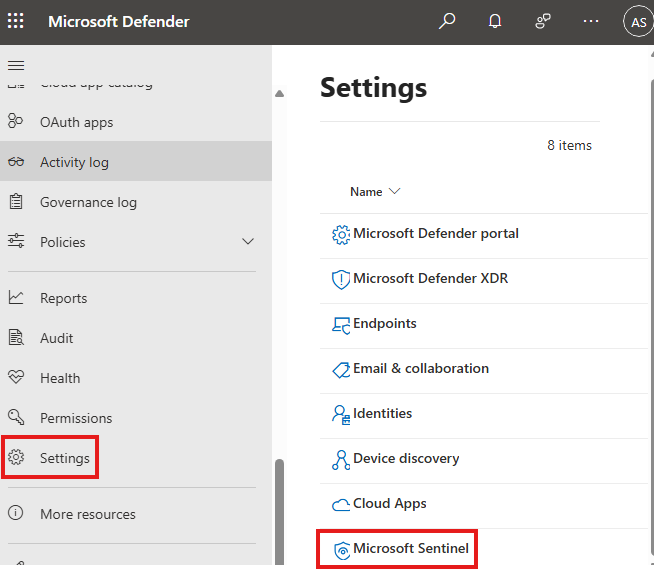Click the Identities person icon
This screenshot has width=654, height=570.
tap(341, 415)
